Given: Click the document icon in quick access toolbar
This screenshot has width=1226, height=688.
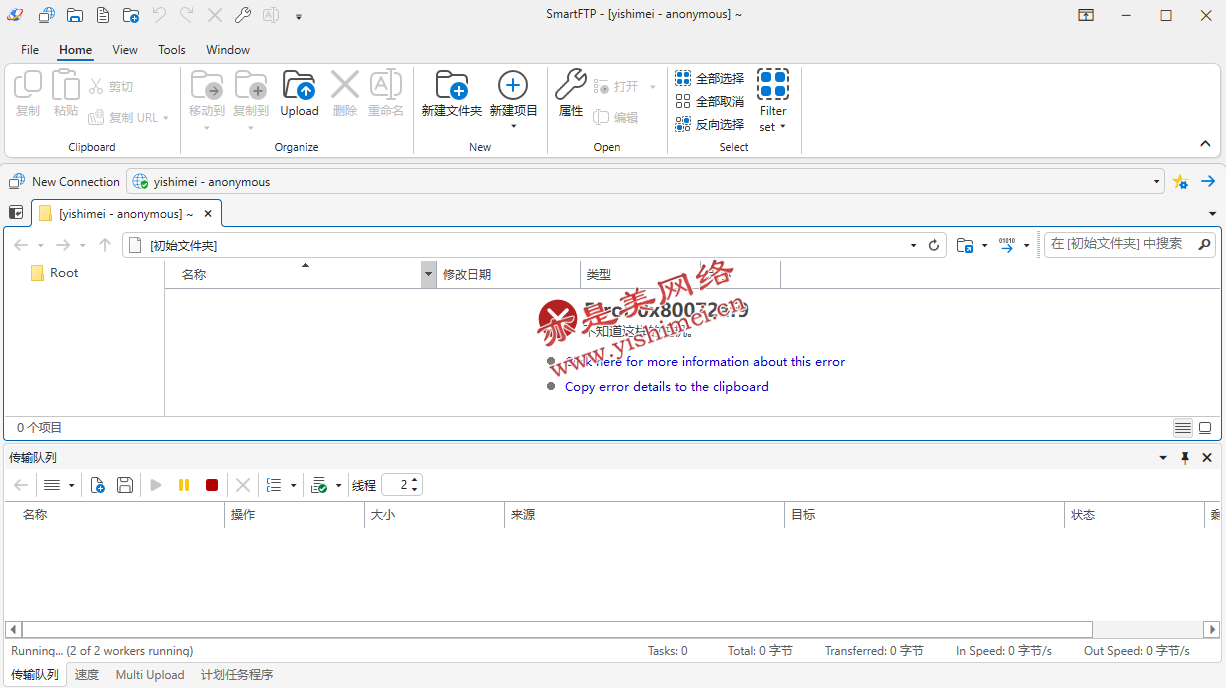Looking at the screenshot, I should click(x=103, y=15).
